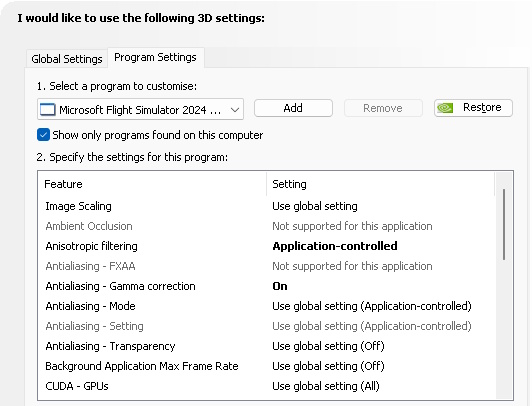Switch to the Global Settings tab
532x406 pixels.
(x=67, y=59)
